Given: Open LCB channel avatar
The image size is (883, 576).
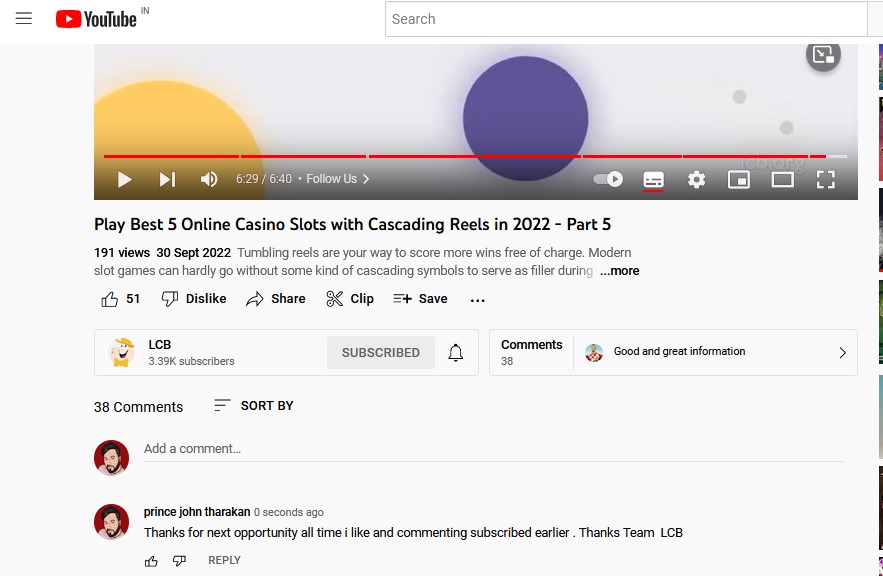Looking at the screenshot, I should pos(121,352).
